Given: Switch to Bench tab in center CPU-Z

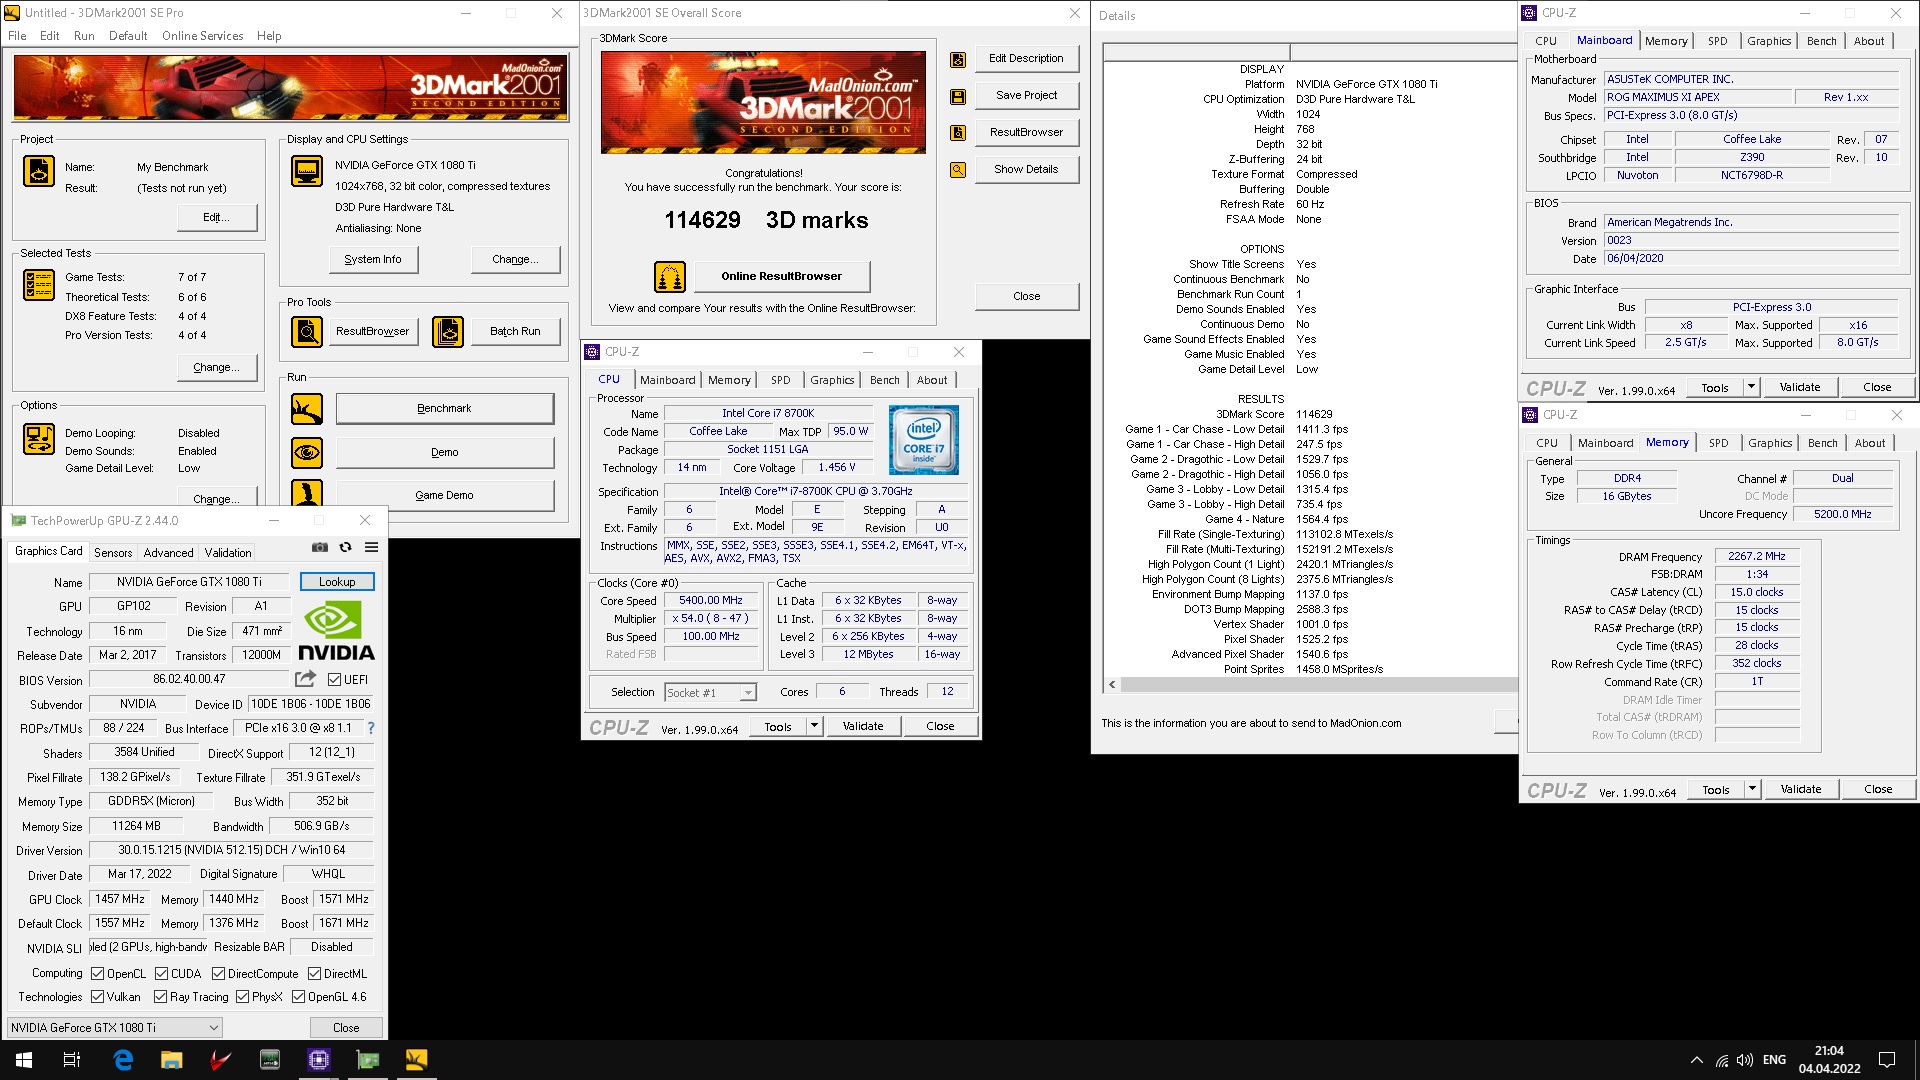Looking at the screenshot, I should (x=884, y=380).
